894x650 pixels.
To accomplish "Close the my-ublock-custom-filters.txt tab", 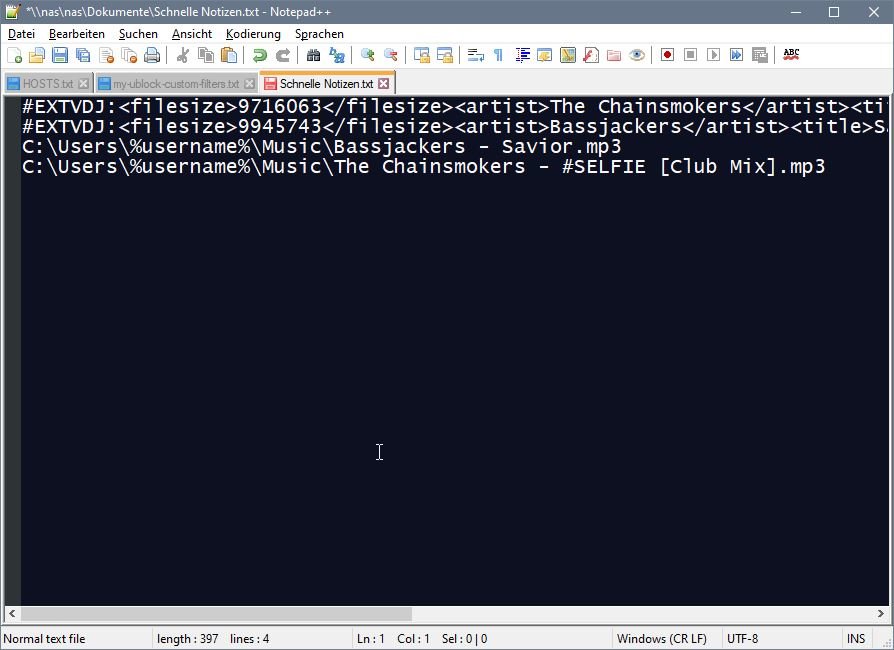I will [249, 84].
